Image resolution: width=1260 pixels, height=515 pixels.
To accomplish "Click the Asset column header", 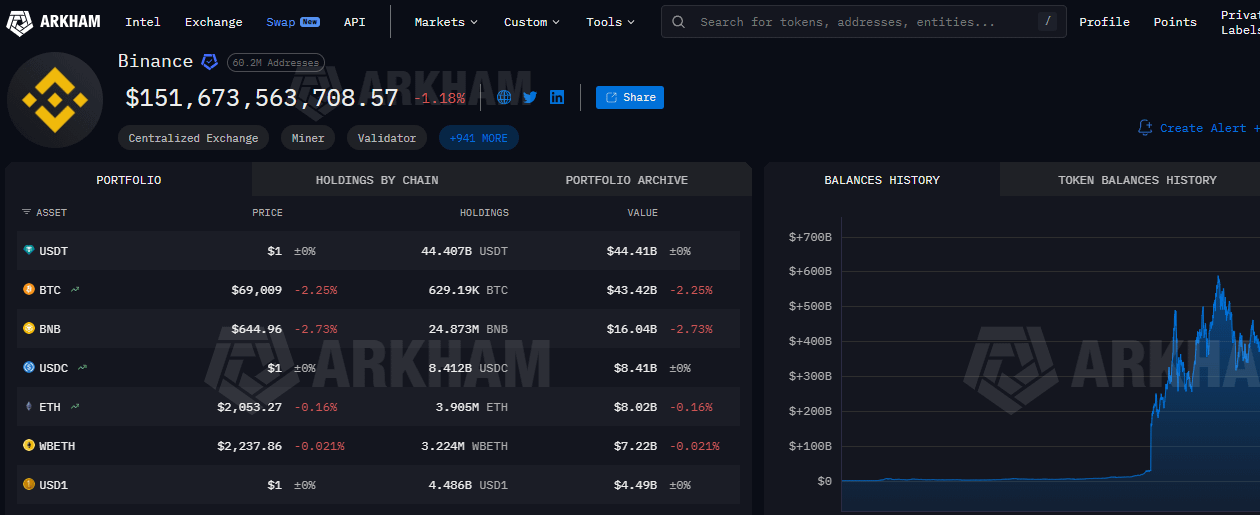I will pos(52,213).
